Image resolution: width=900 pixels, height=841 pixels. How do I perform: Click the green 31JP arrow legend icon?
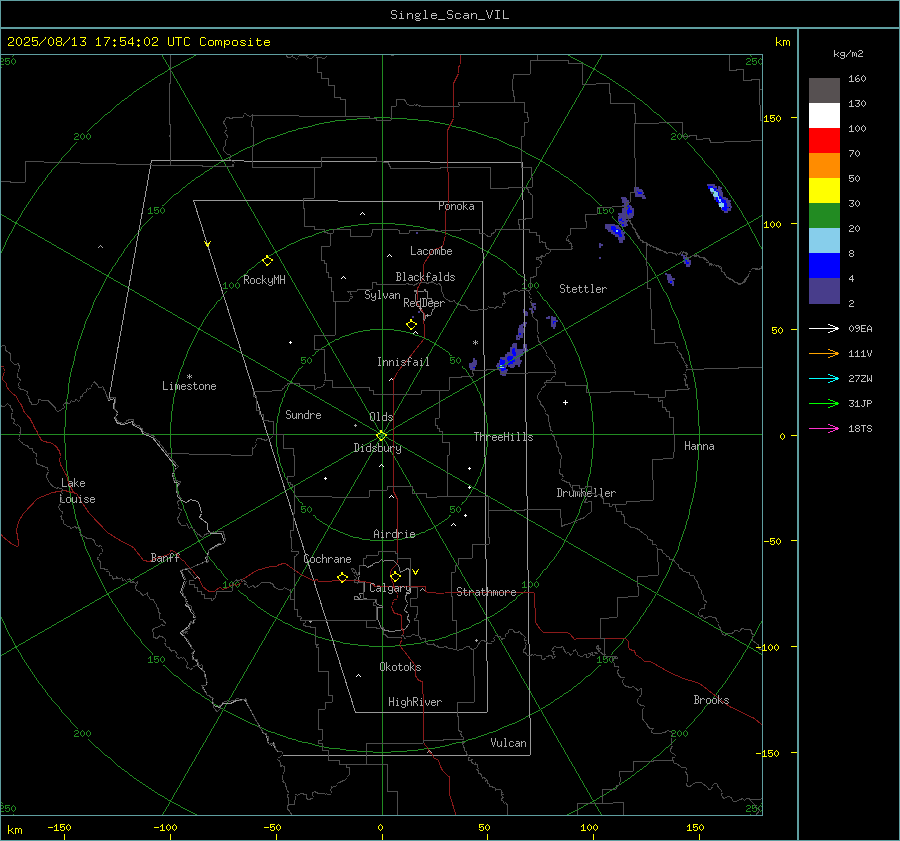[x=824, y=404]
